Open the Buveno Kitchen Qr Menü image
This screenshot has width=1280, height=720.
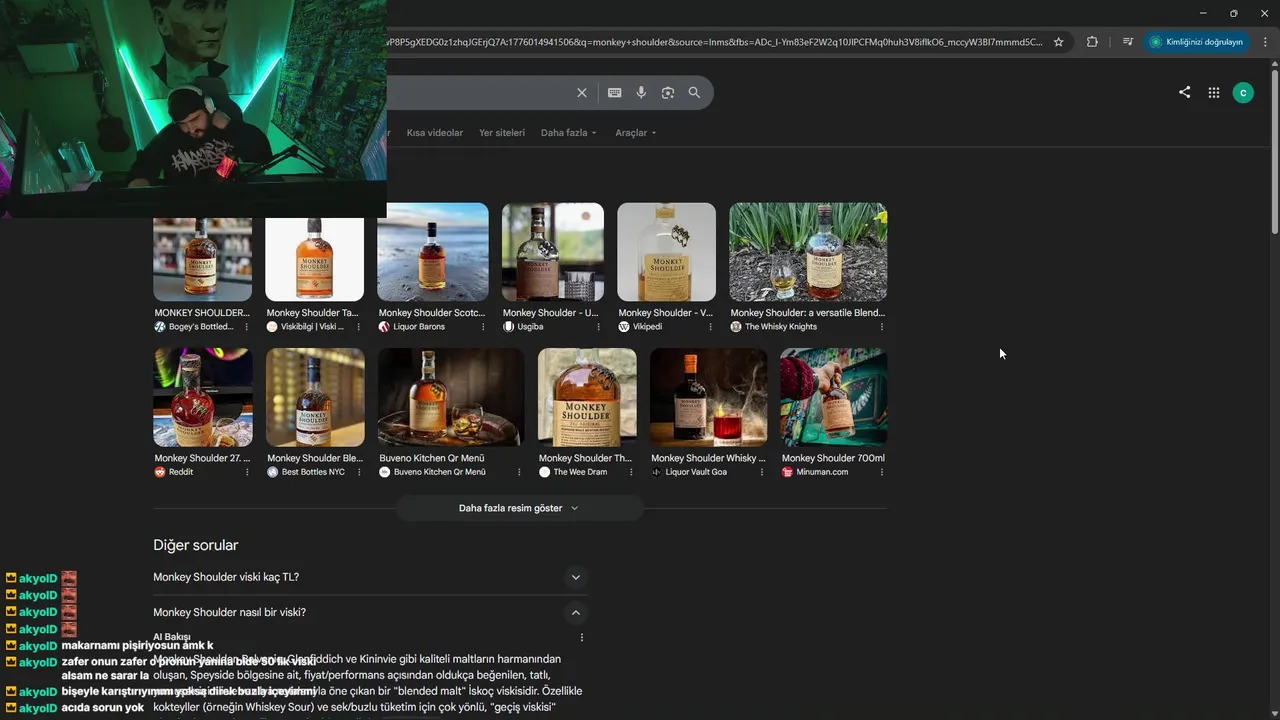pos(451,397)
